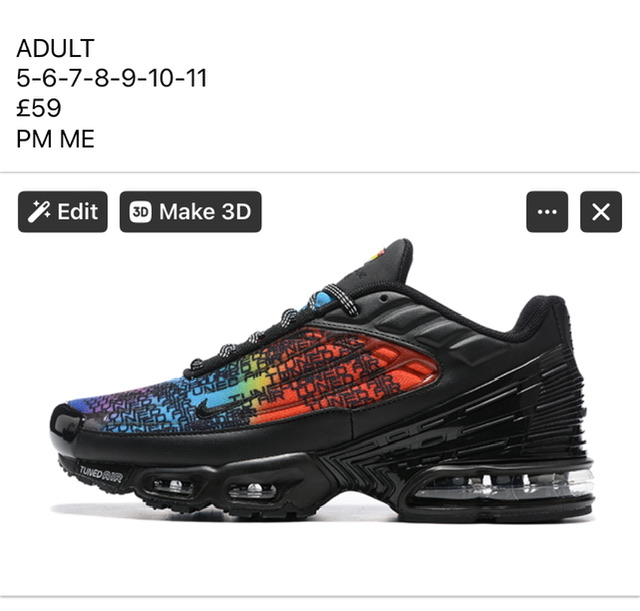Click the ADULT line in the post text

click(56, 48)
